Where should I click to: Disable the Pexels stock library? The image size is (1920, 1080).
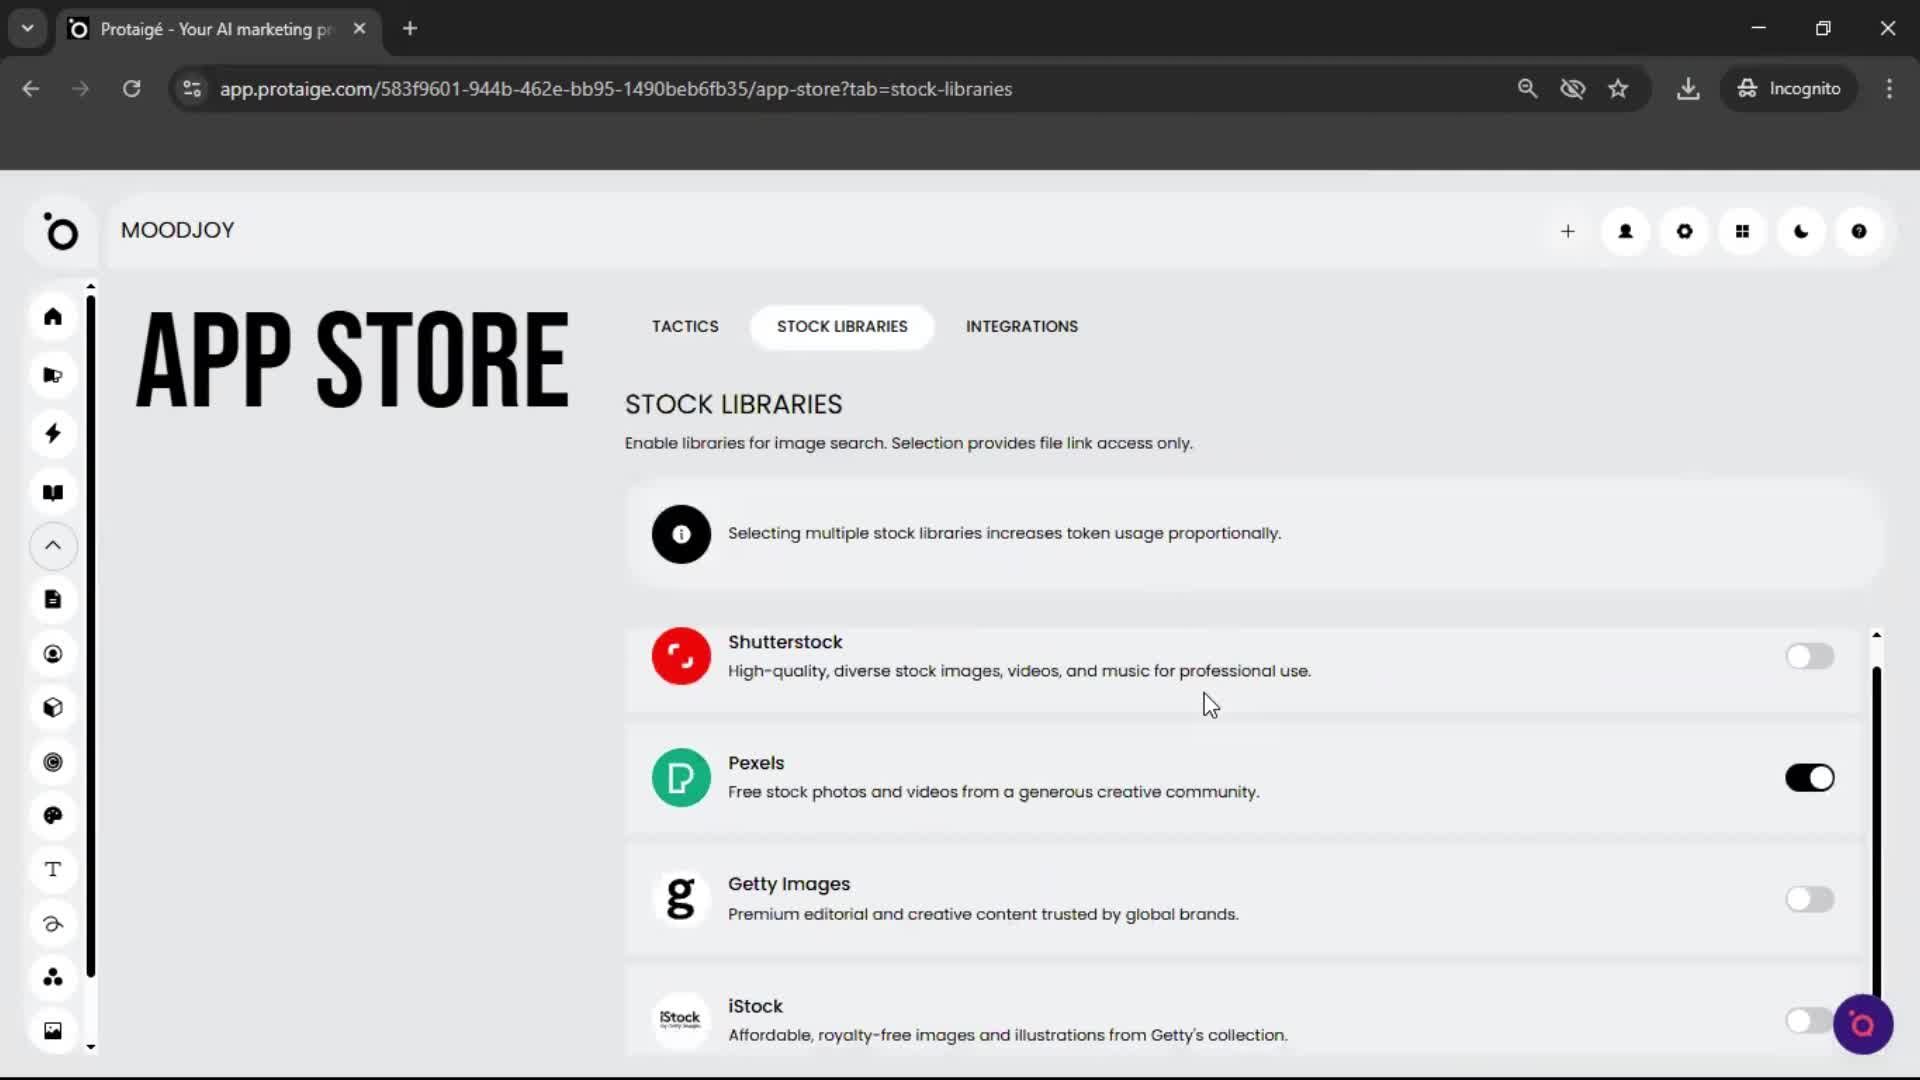(x=1810, y=777)
